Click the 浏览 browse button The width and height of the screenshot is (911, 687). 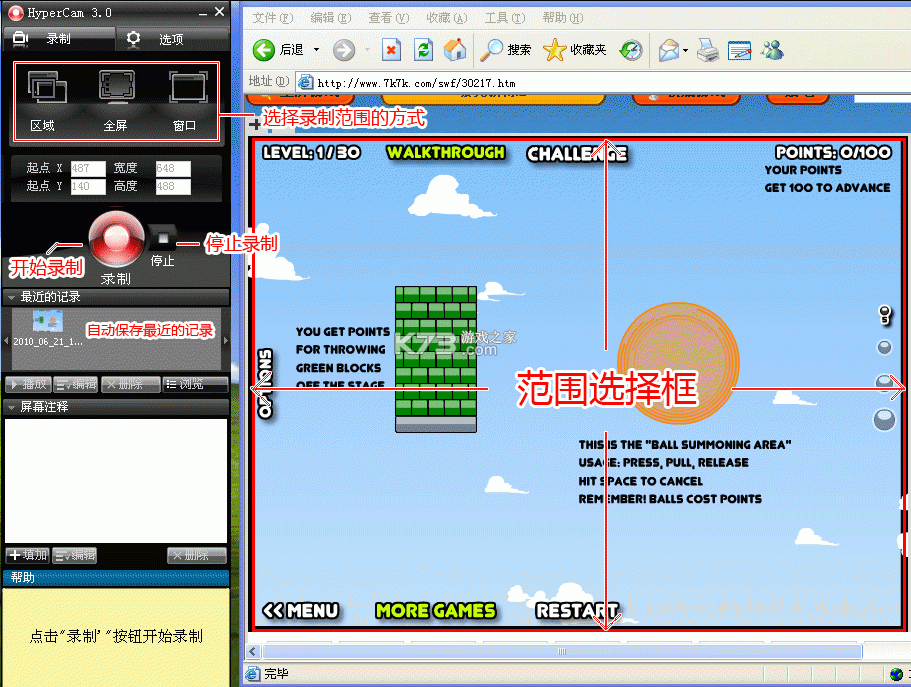[195, 384]
